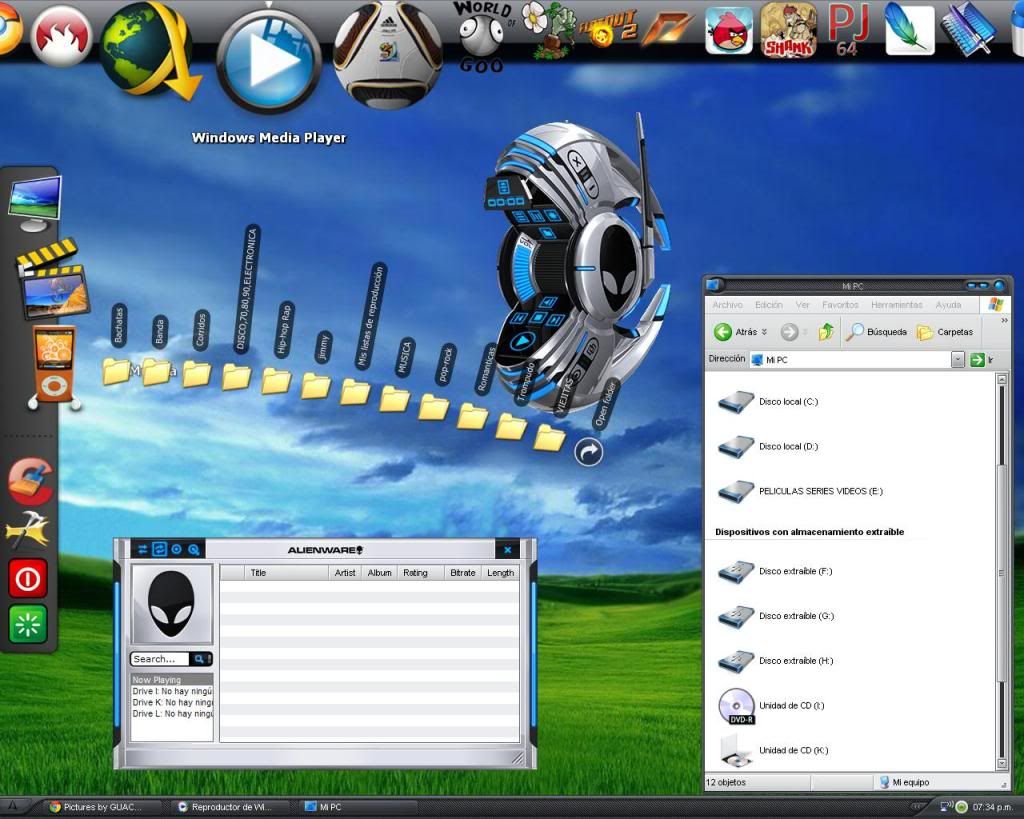The height and width of the screenshot is (819, 1024).
Task: Open the Corridos music folder
Action: [196, 374]
